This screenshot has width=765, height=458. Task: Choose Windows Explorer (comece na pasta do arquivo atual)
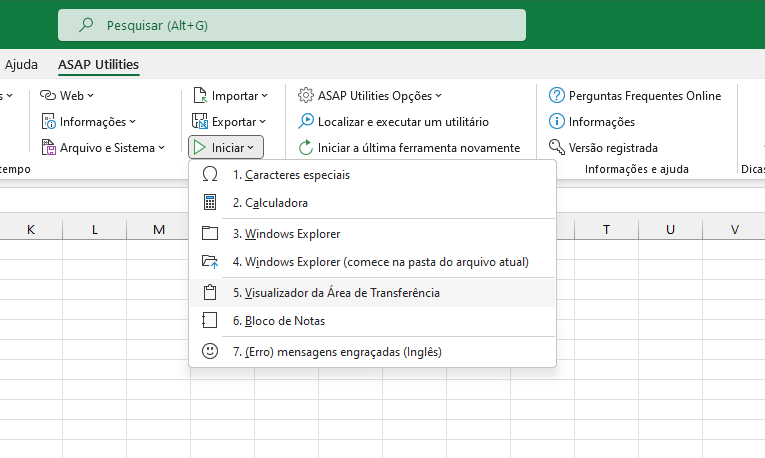(x=372, y=262)
